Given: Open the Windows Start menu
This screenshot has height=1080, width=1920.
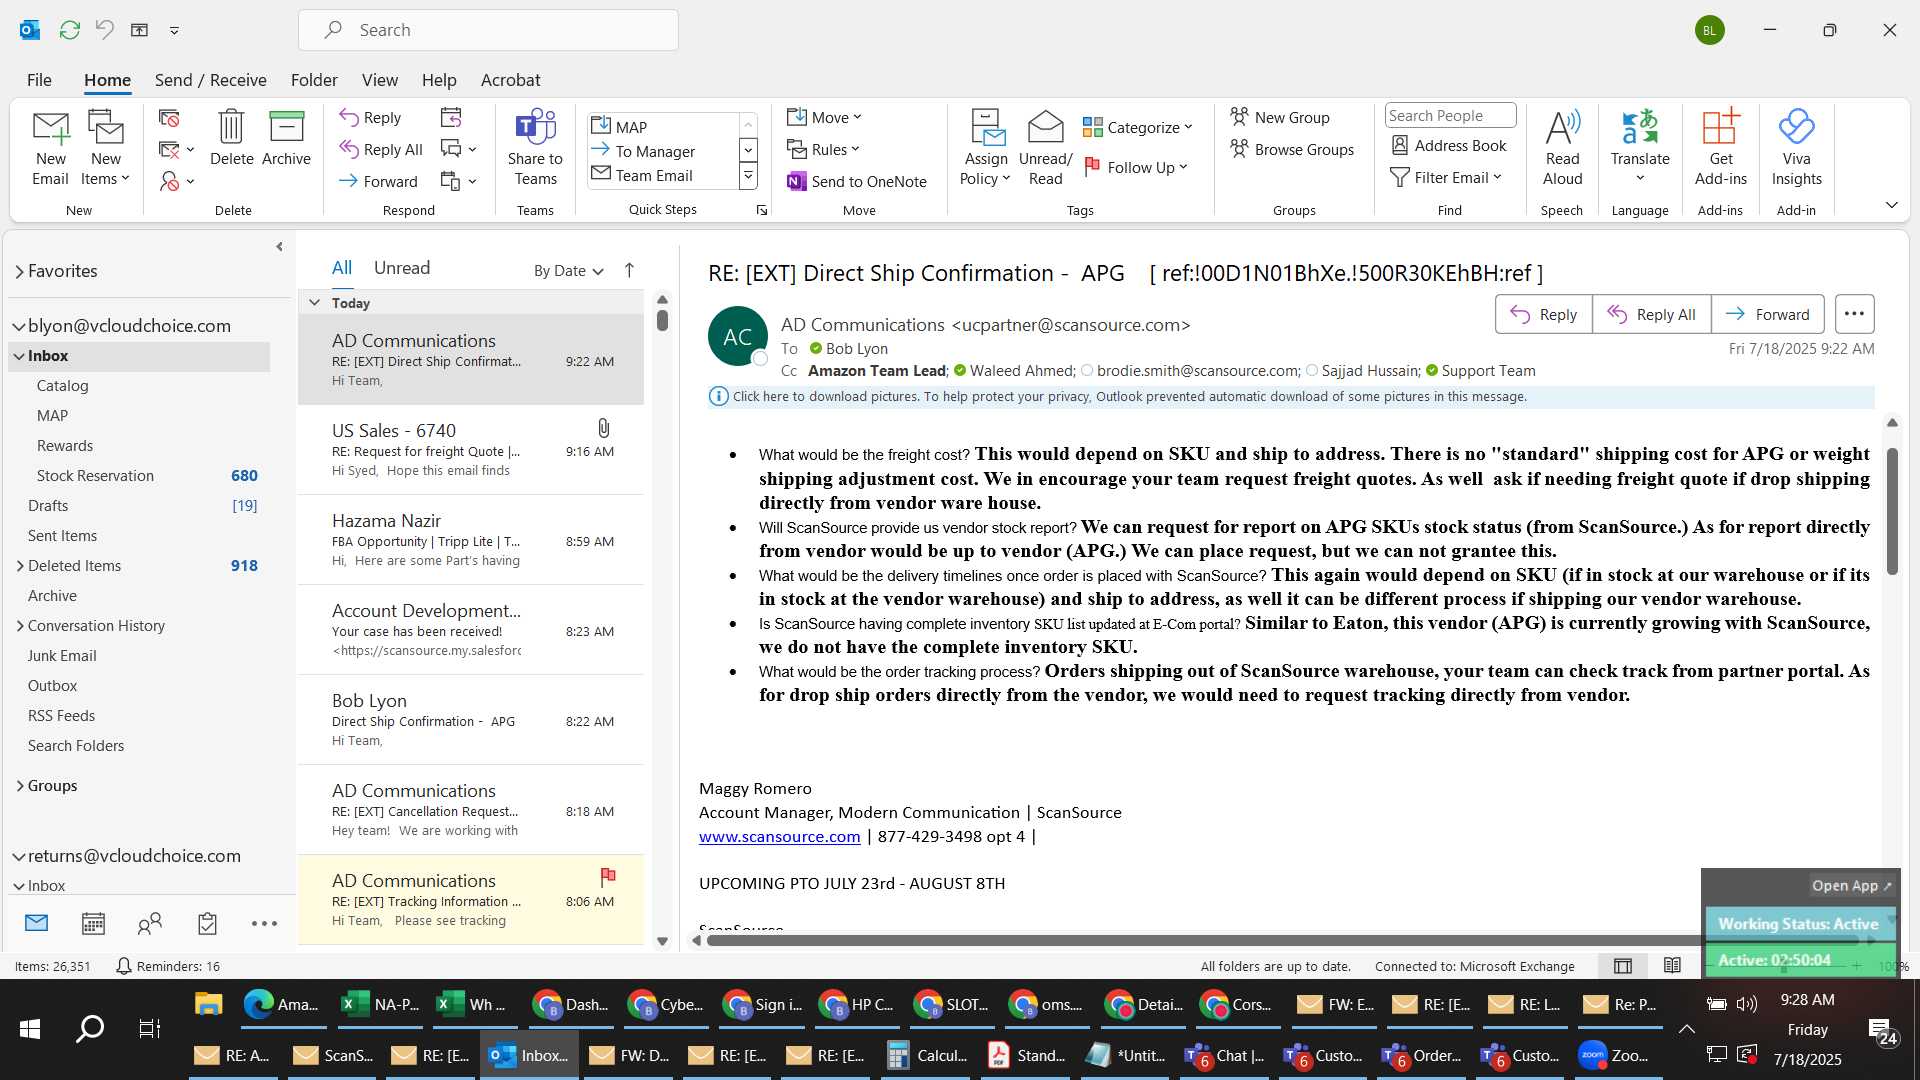Looking at the screenshot, I should (30, 1028).
